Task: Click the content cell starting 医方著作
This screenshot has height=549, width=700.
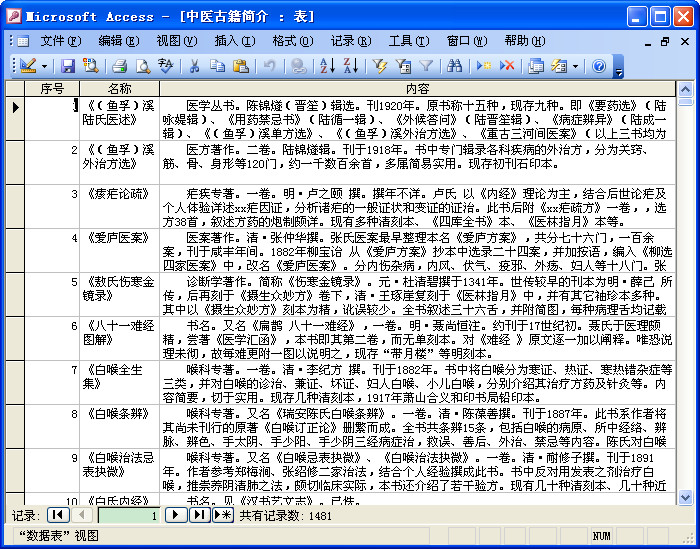Action: coord(417,163)
